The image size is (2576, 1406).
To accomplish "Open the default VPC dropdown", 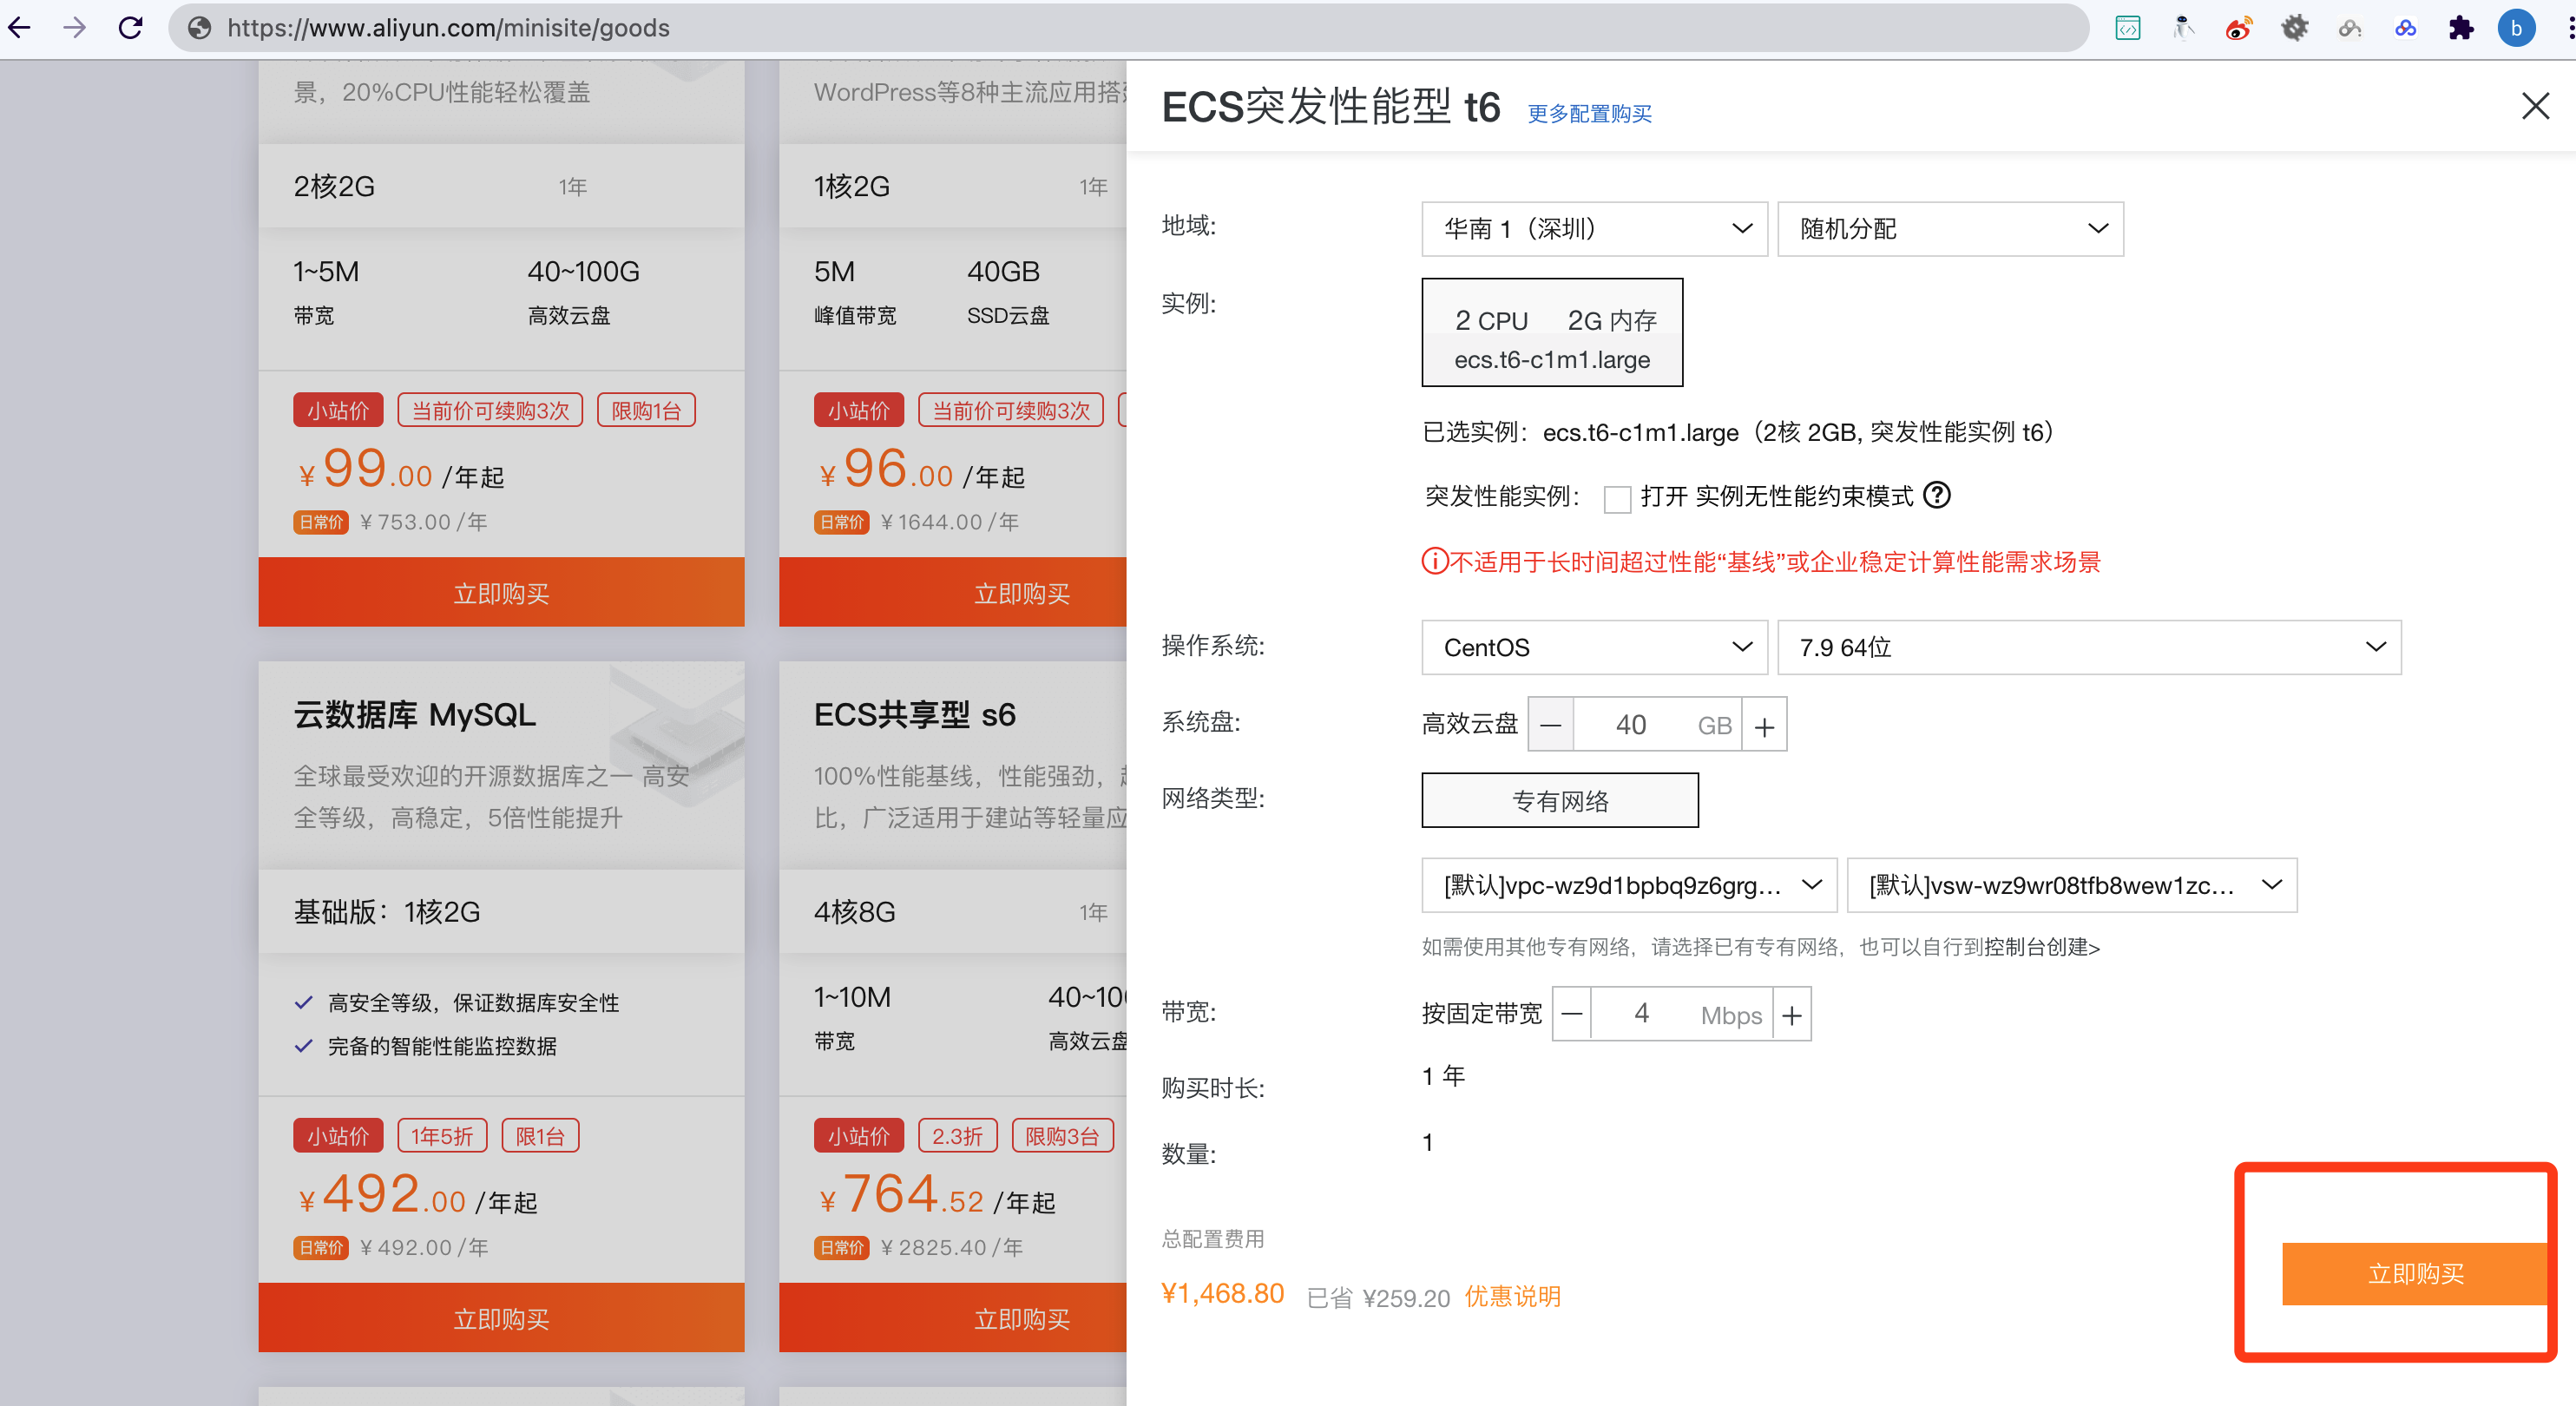I will click(1629, 885).
